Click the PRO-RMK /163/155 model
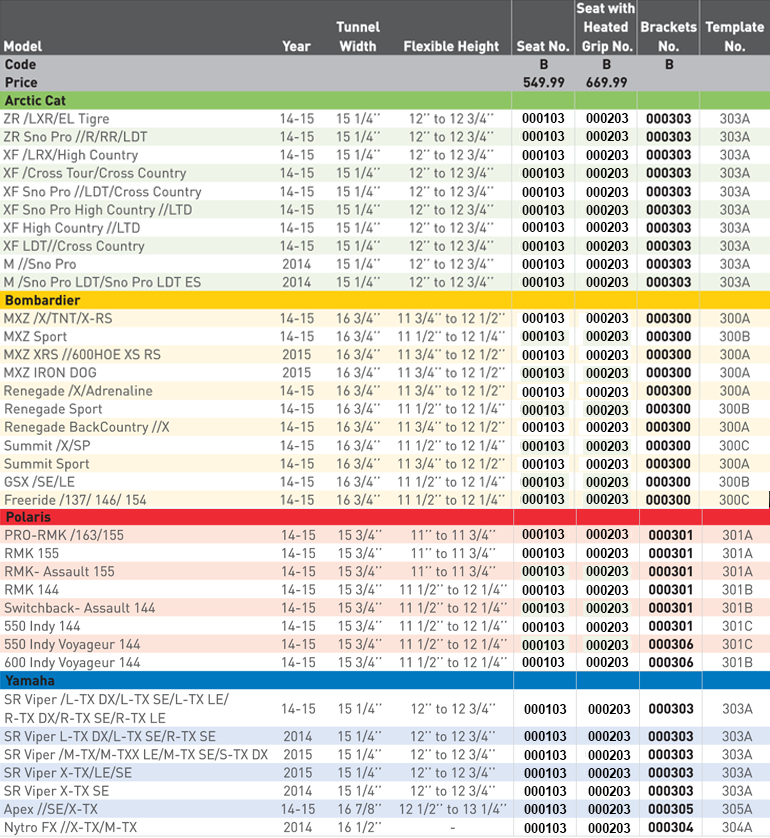Screen dimensions: 770x838 click(64, 535)
